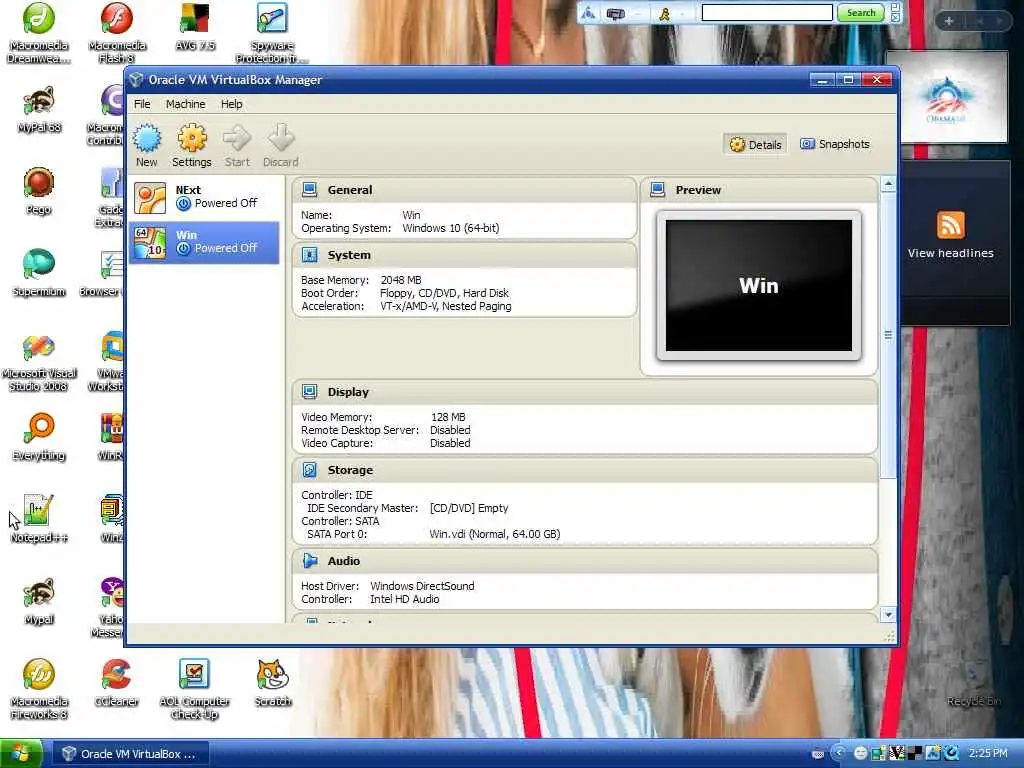Click the RSS feed icon in sidebar gadget

950,225
